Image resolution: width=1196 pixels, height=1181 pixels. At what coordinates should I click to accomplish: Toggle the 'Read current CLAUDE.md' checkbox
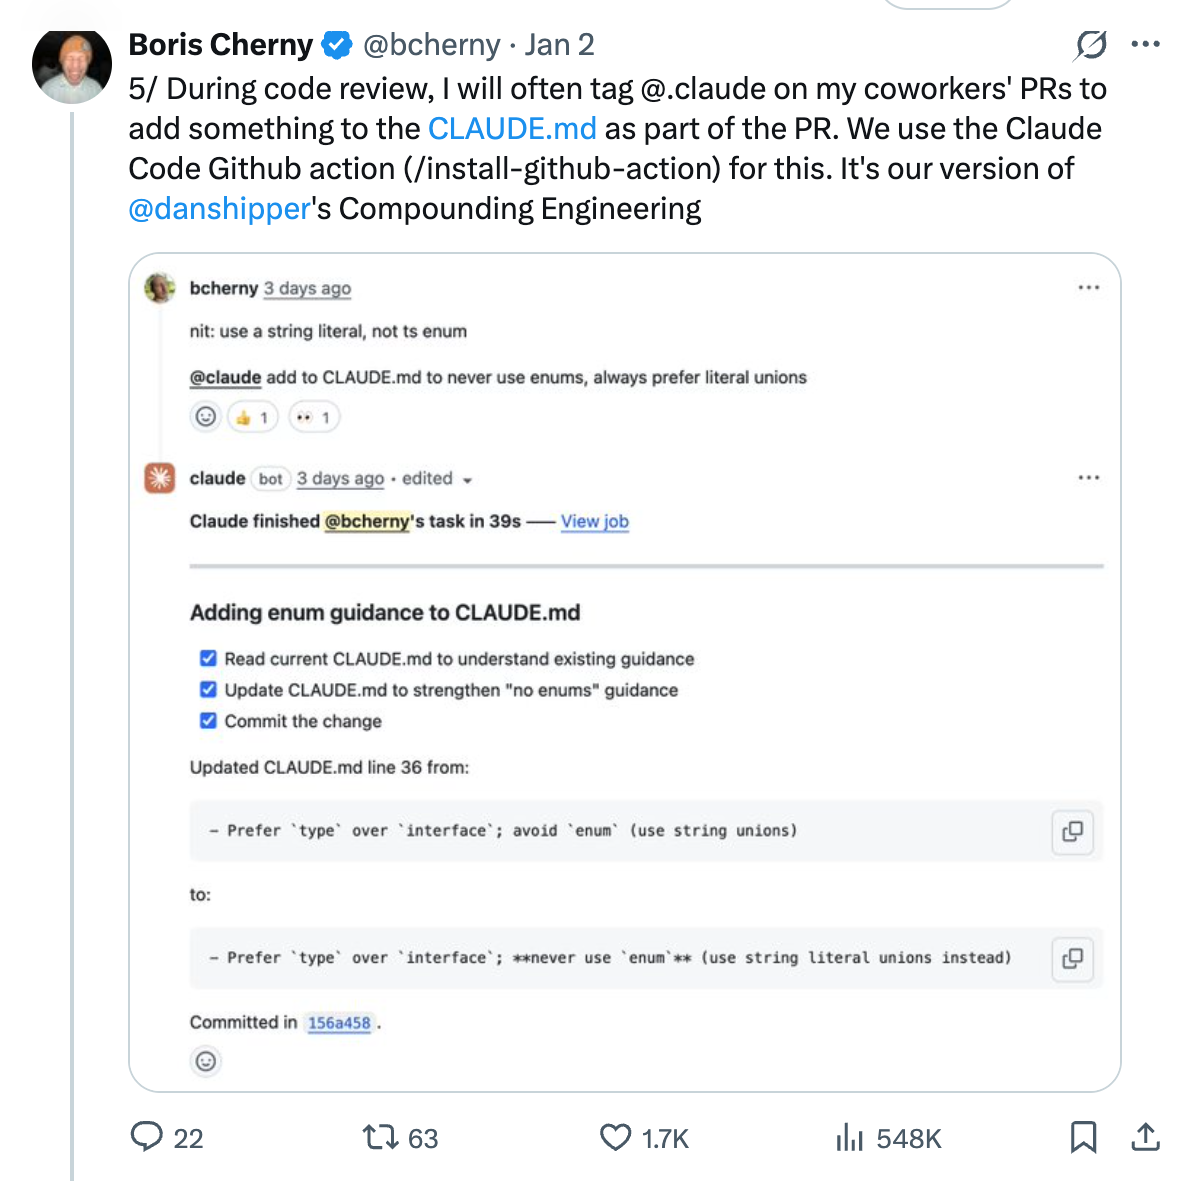[x=208, y=658]
